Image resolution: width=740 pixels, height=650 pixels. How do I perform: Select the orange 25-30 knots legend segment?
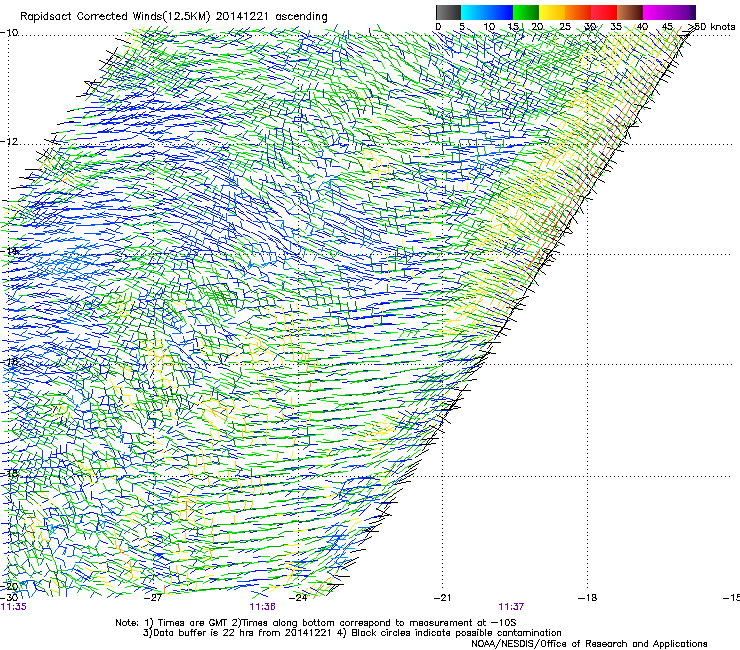[578, 12]
